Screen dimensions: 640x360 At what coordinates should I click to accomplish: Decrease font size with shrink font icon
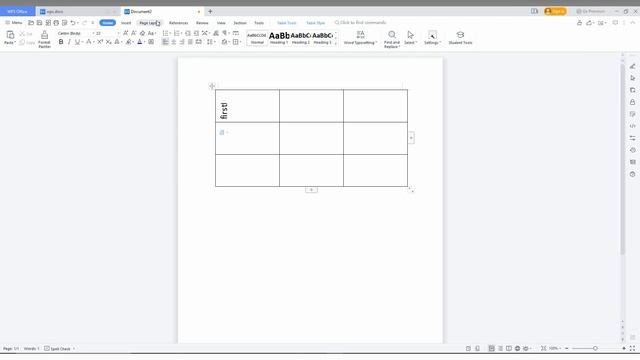pyautogui.click(x=133, y=33)
